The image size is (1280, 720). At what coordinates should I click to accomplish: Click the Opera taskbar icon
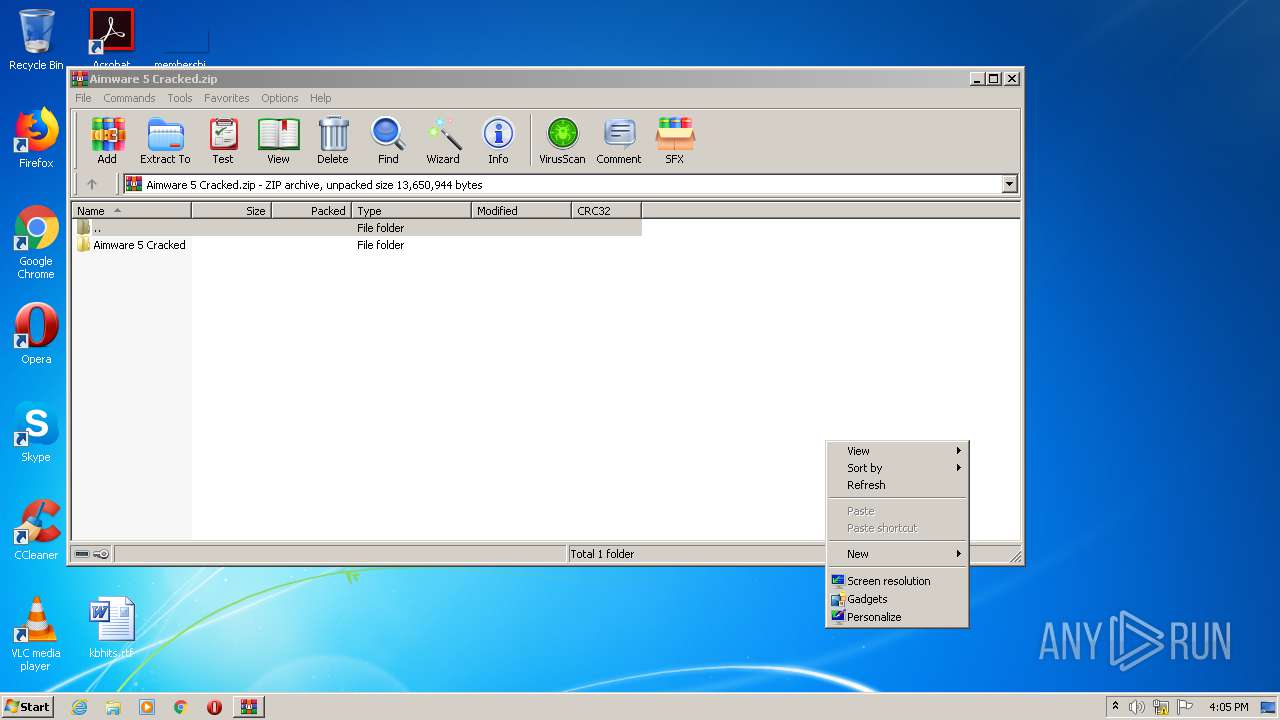(214, 707)
